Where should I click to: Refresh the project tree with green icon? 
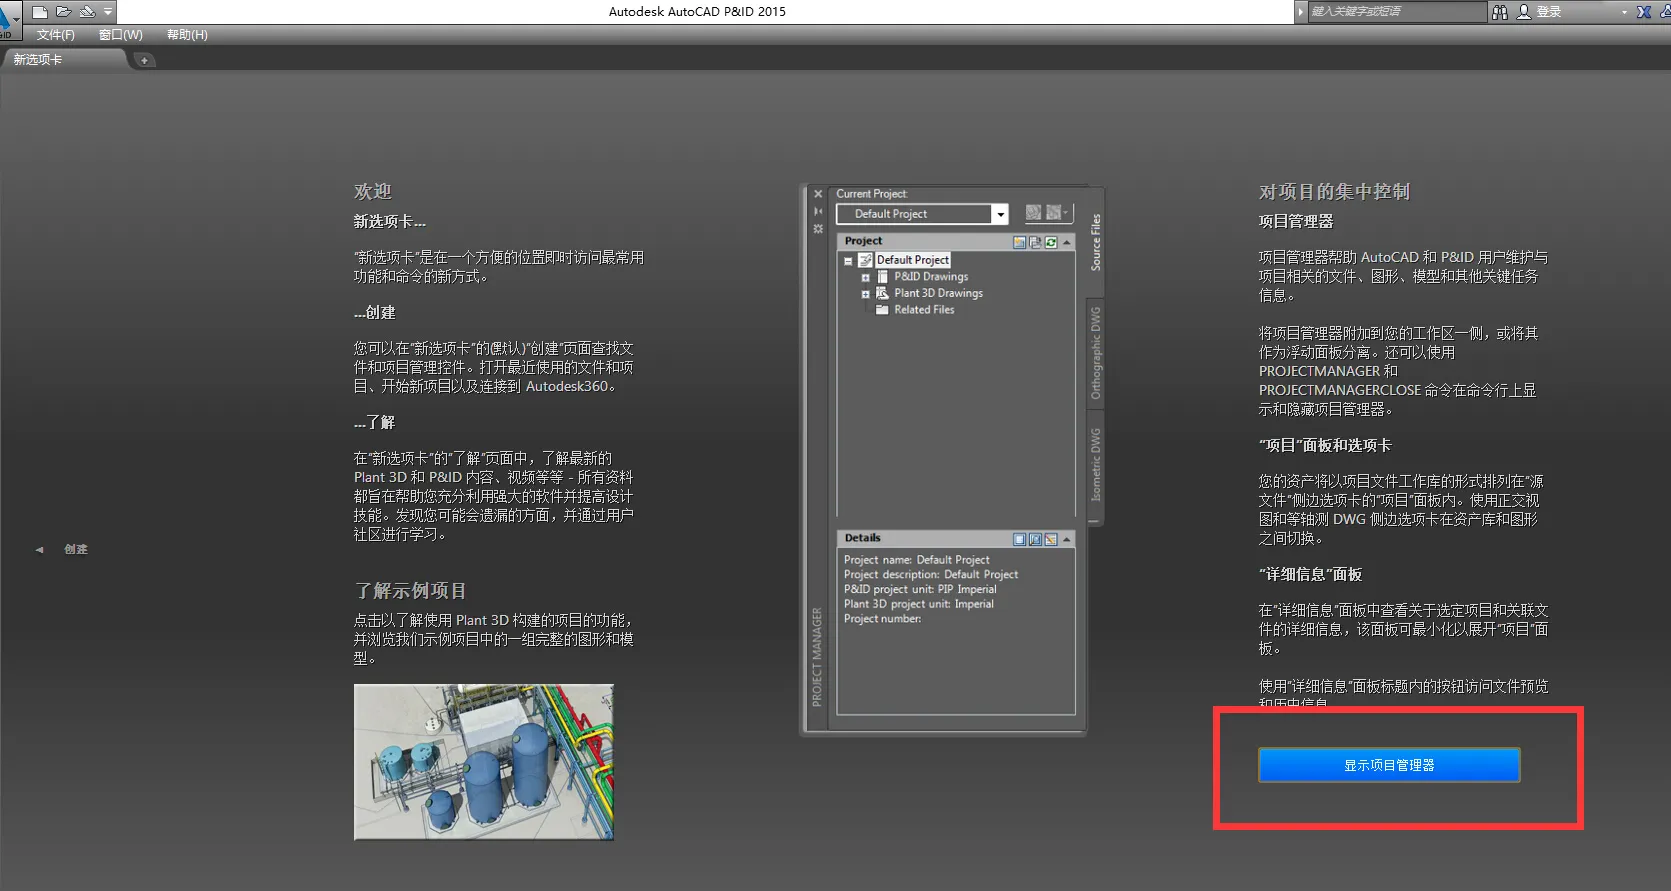1051,242
